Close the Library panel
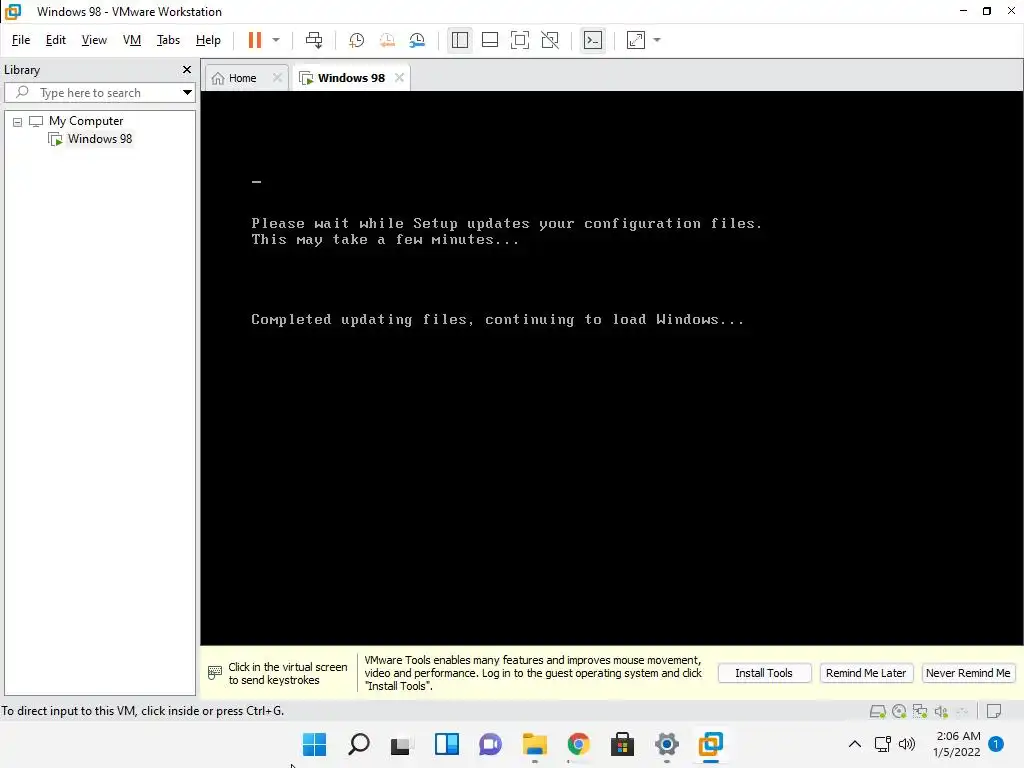This screenshot has width=1024, height=768. tap(187, 69)
